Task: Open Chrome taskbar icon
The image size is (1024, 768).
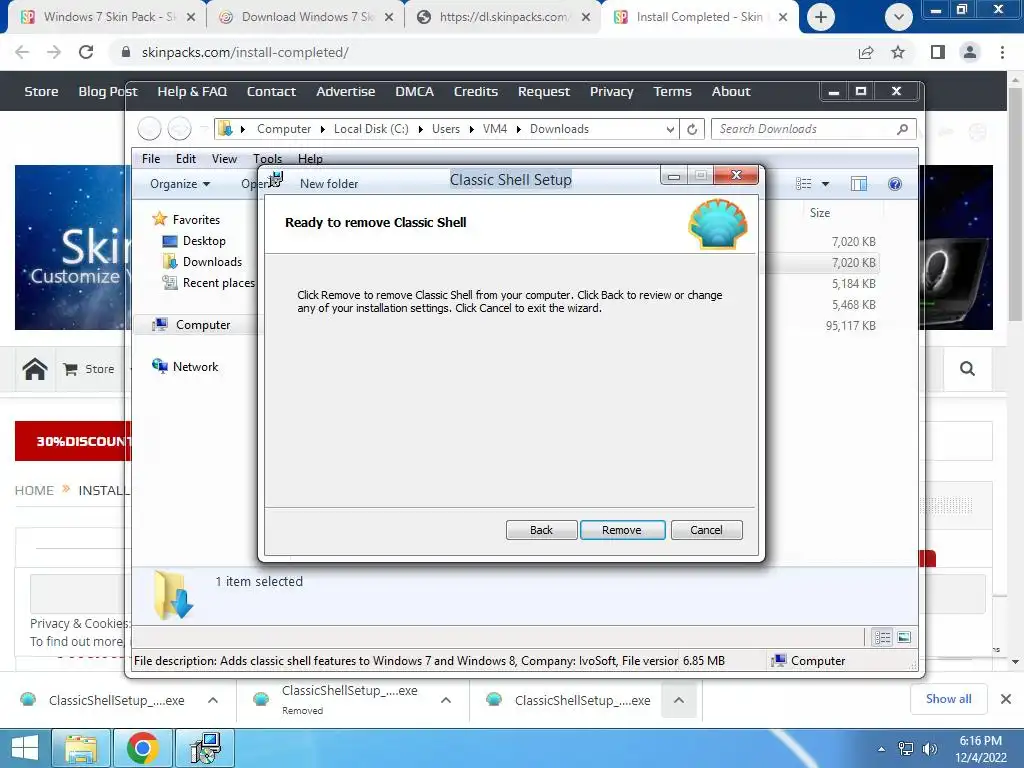Action: (142, 748)
